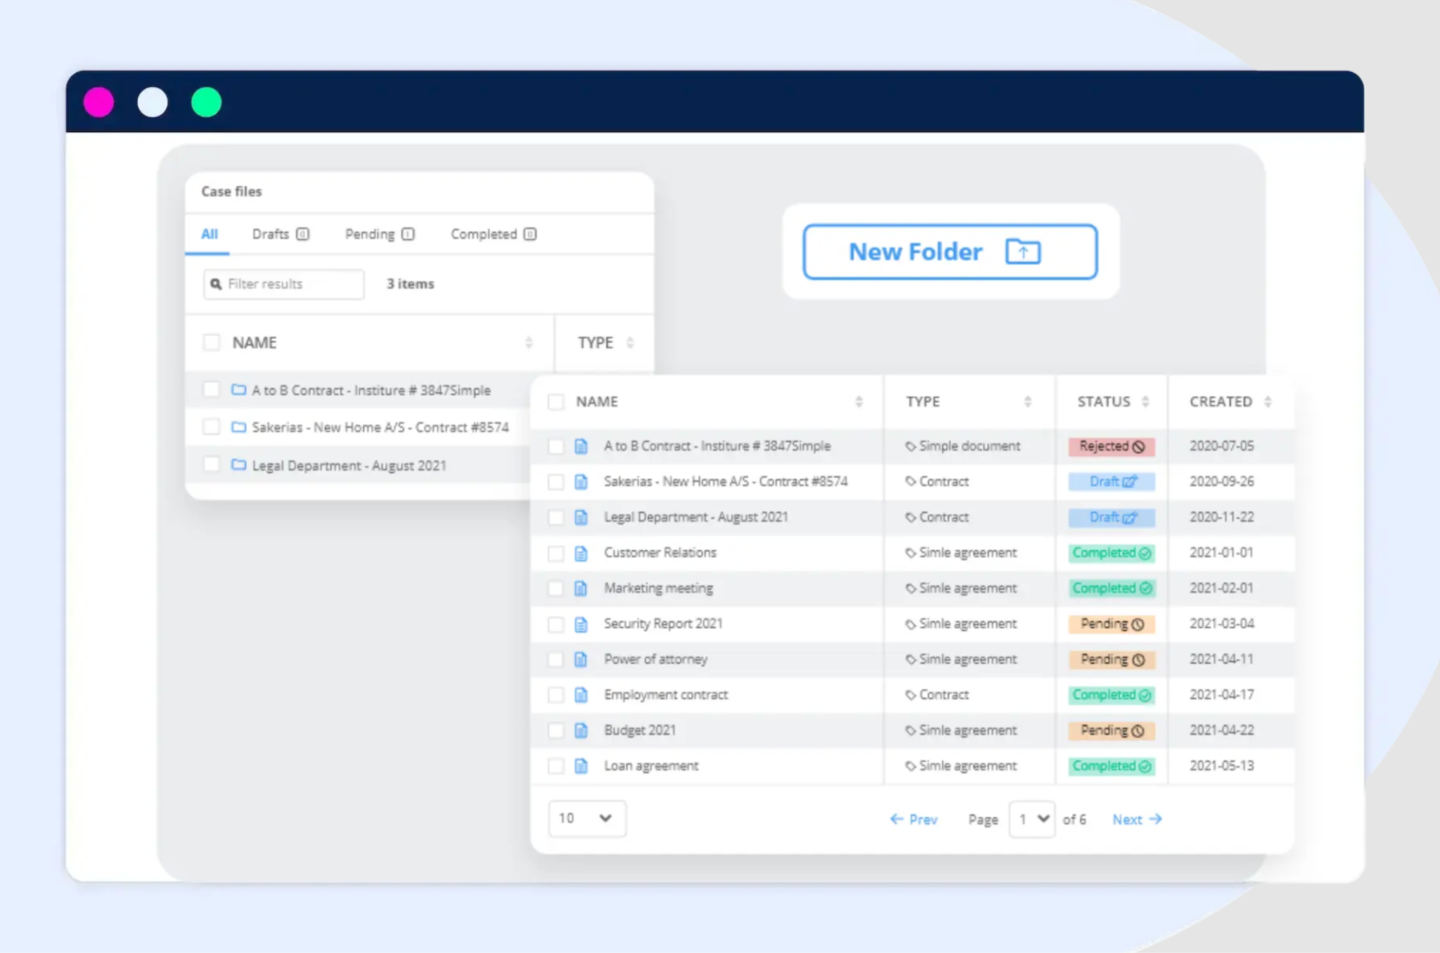This screenshot has height=953, width=1440.
Task: Click tag icon in Employment contract's type cell
Action: [911, 695]
